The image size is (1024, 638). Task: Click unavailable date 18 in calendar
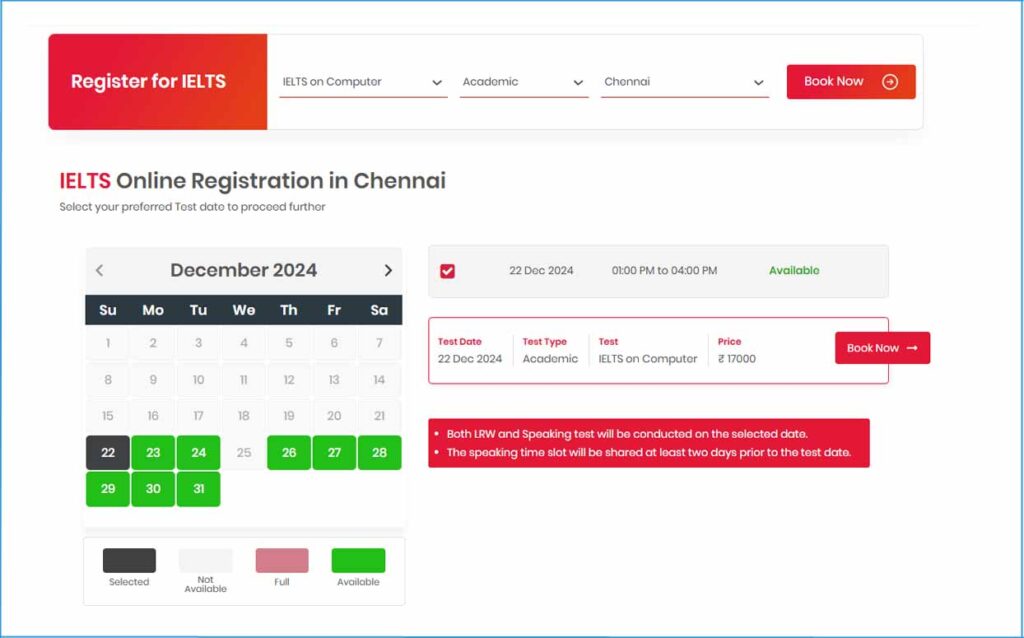(x=244, y=416)
